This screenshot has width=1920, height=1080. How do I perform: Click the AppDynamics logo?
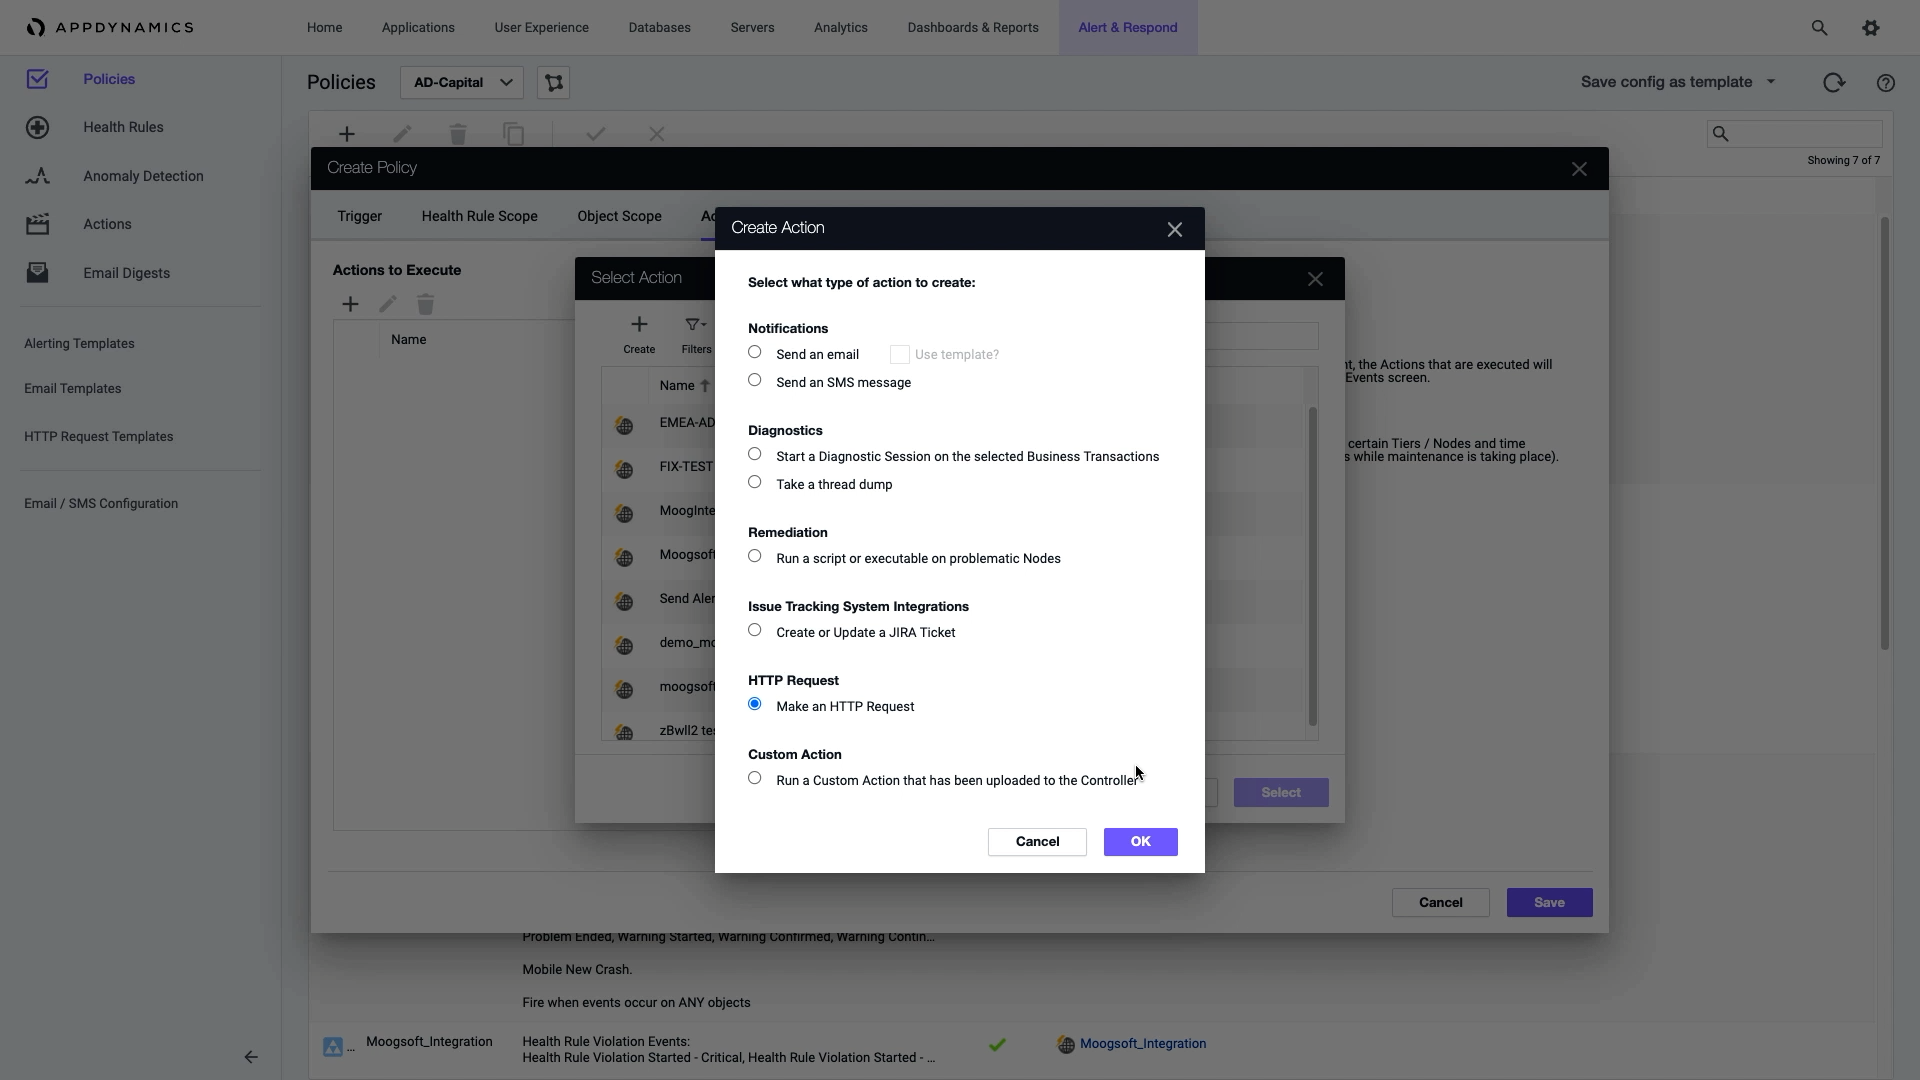pos(110,27)
